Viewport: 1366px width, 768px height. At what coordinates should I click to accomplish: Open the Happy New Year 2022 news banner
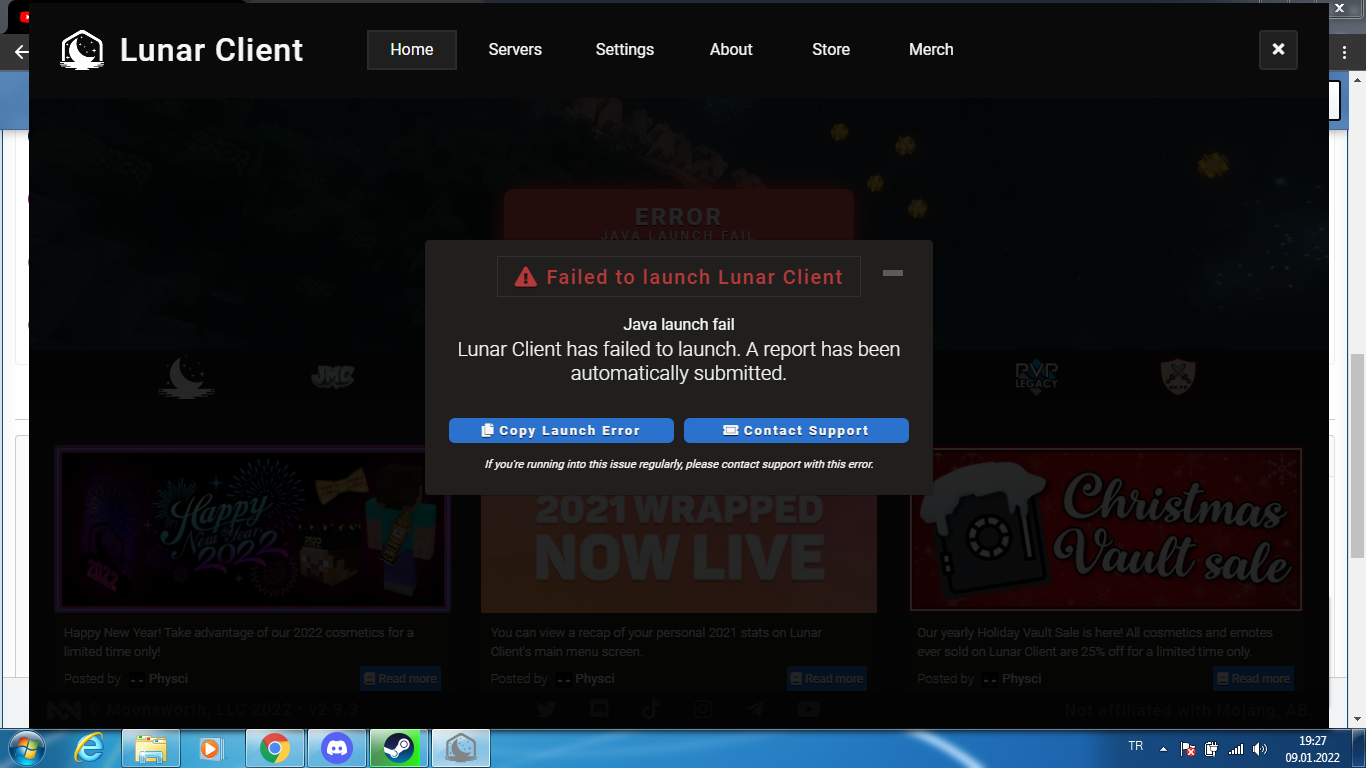(252, 529)
